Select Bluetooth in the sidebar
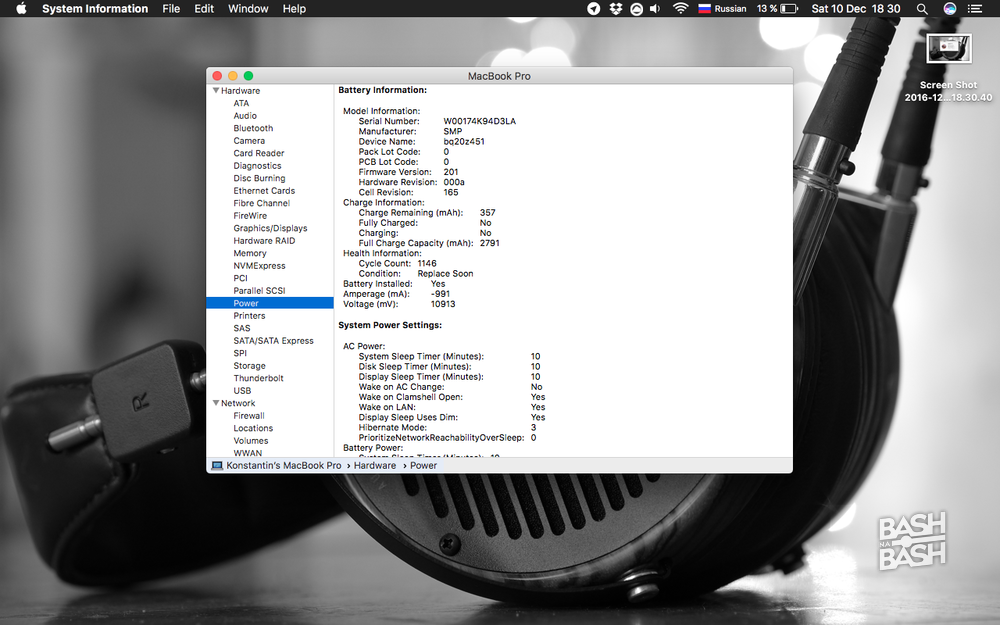 click(253, 128)
